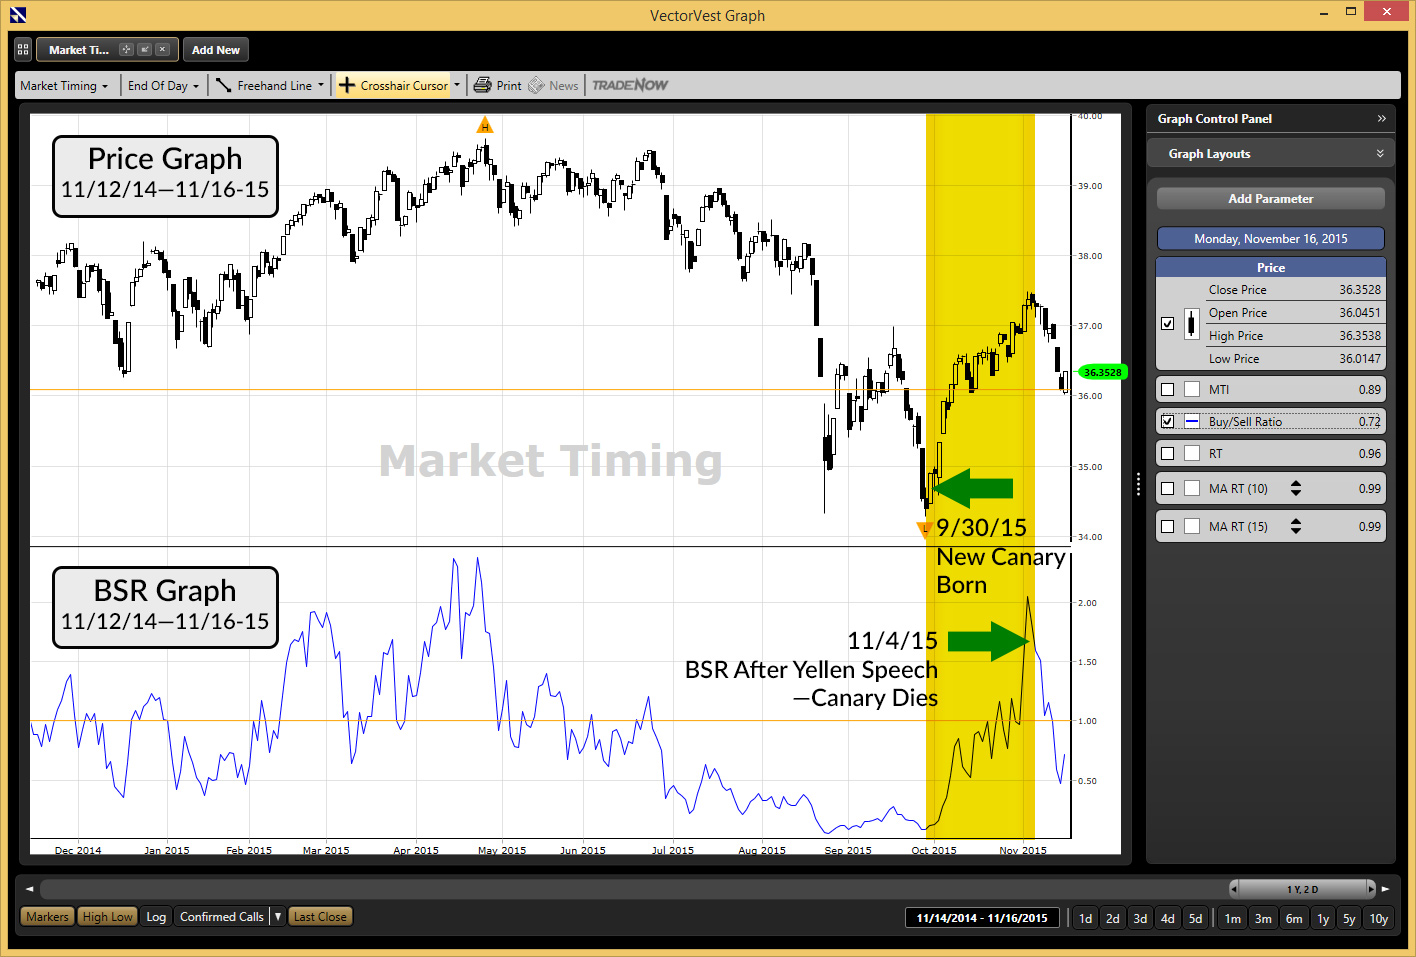The image size is (1416, 957).
Task: Enable the MTI parameter checkbox
Action: pyautogui.click(x=1167, y=390)
